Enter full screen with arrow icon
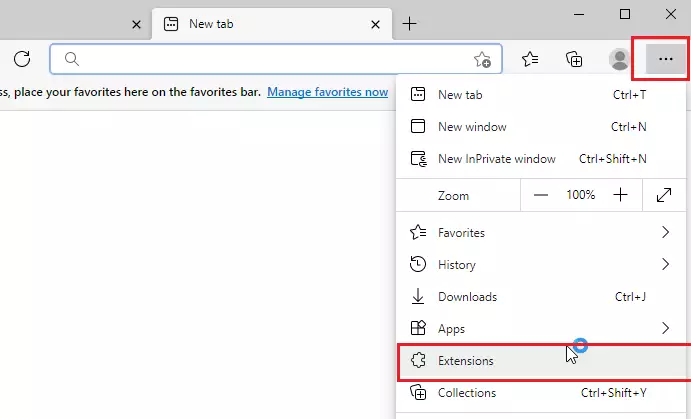Screen dimensions: 691x419 point(664,195)
